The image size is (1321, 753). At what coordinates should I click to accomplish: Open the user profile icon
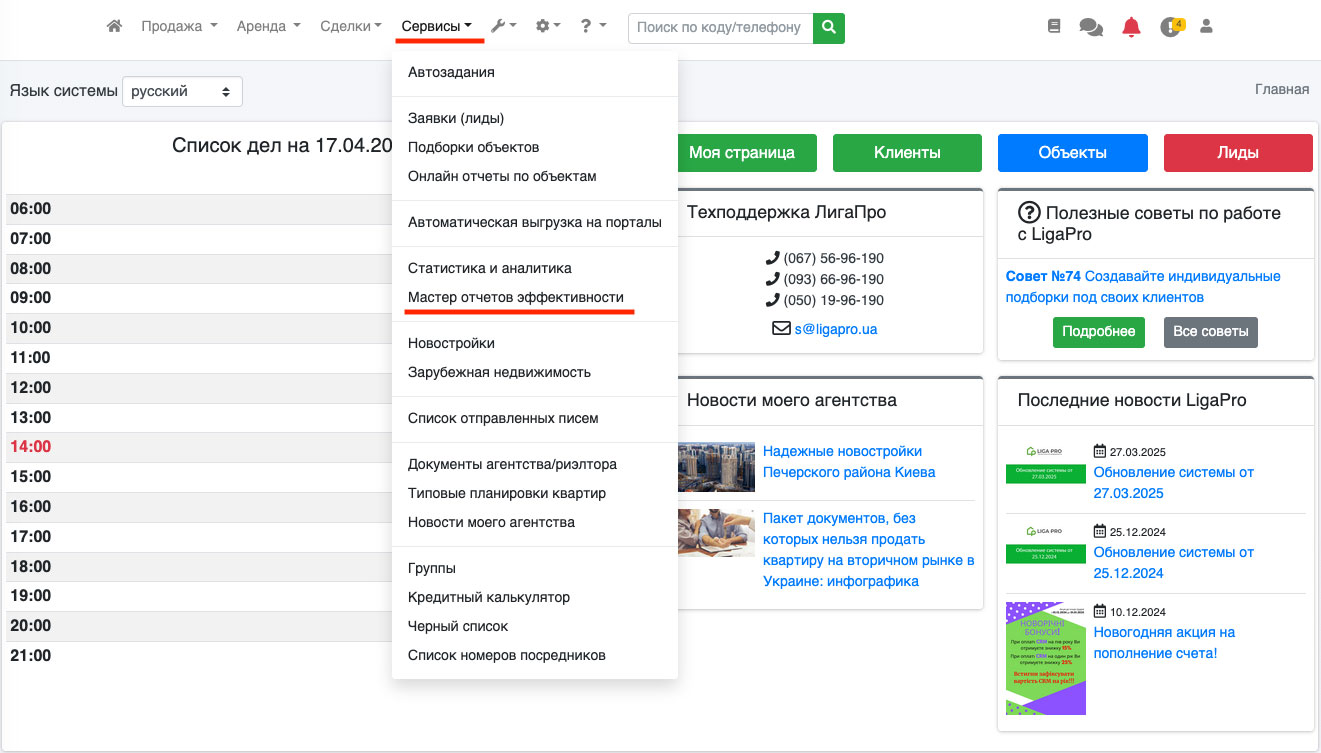click(1206, 27)
